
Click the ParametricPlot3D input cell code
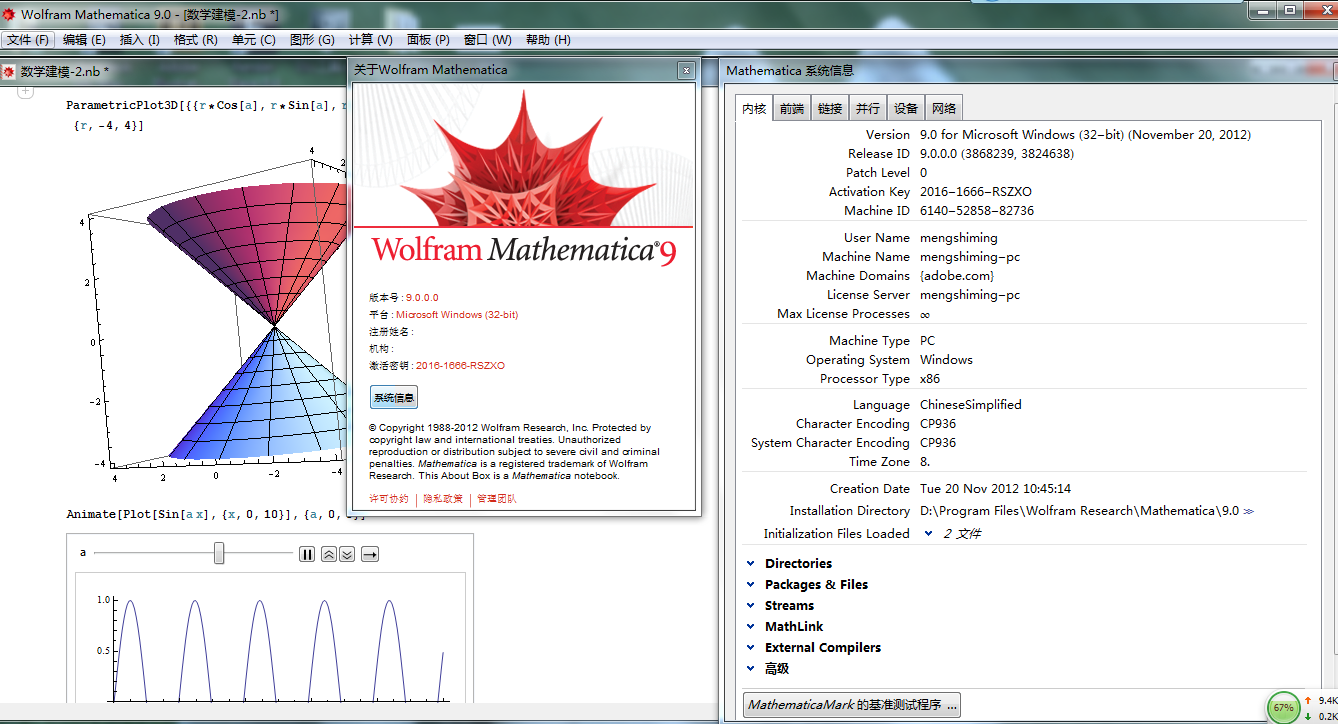coord(207,115)
